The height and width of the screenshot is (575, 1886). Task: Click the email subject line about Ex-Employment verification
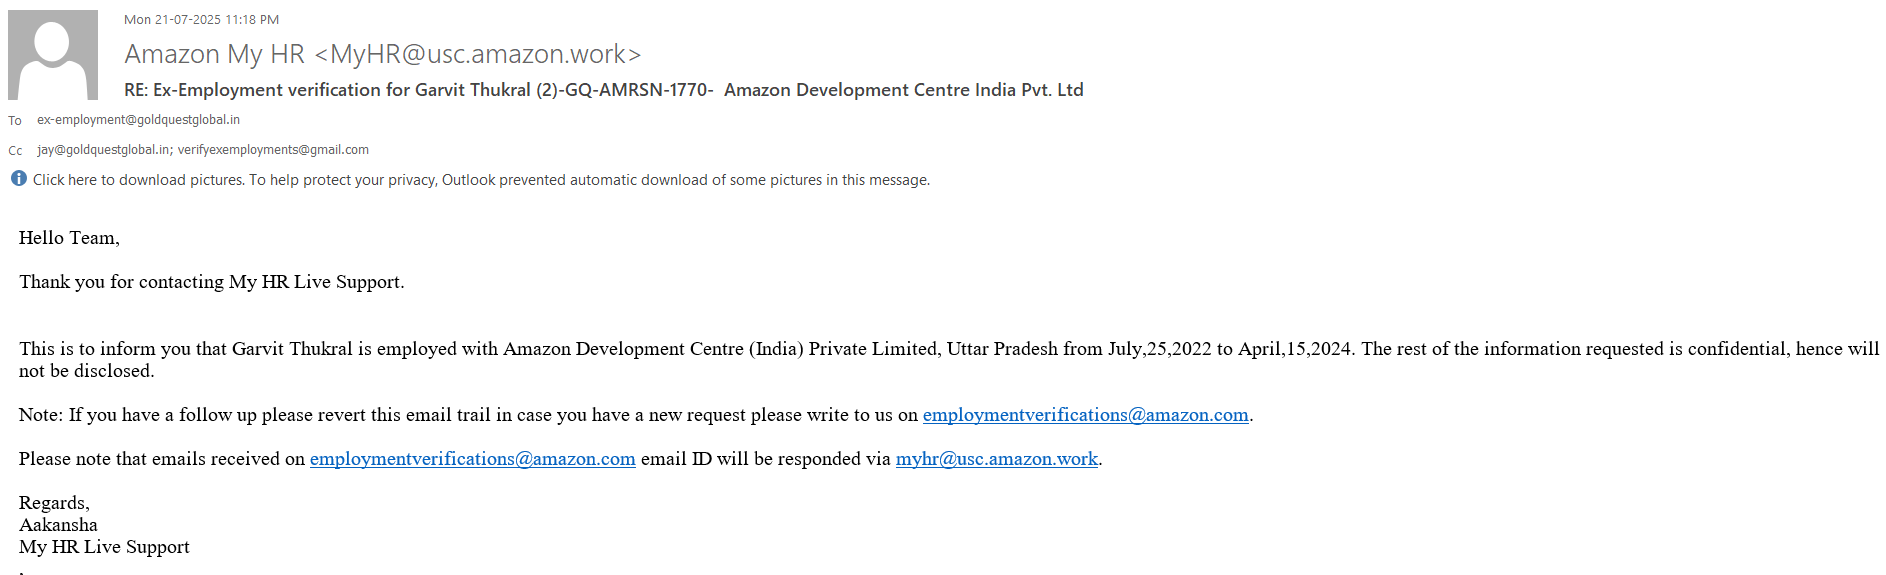coord(603,90)
